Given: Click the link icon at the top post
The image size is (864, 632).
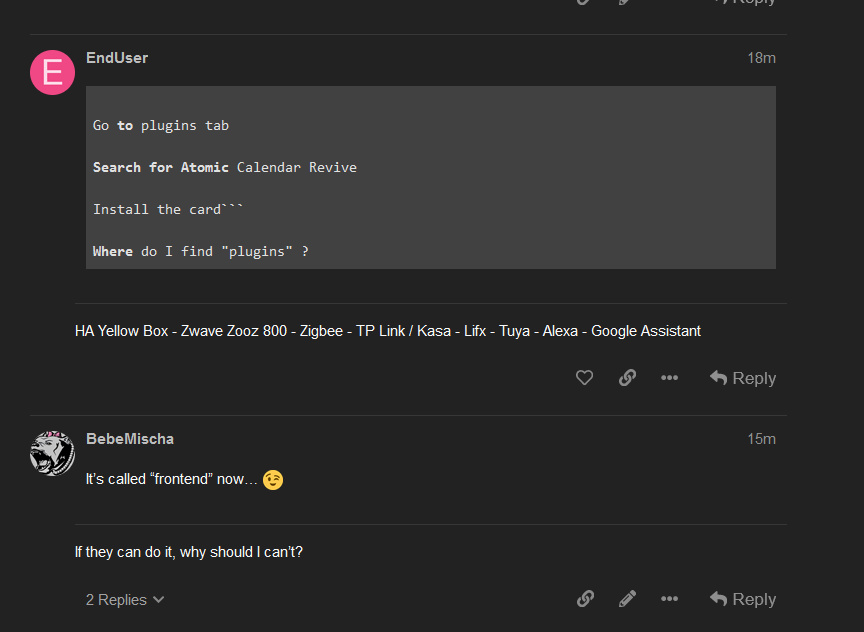Looking at the screenshot, I should click(583, 3).
